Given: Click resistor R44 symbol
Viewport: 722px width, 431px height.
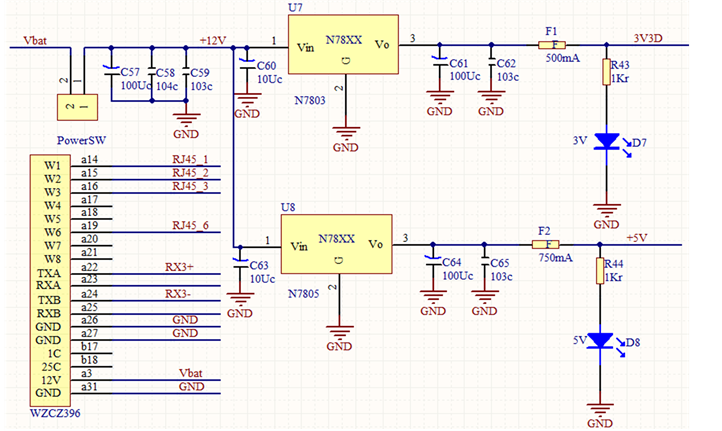Looking at the screenshot, I should [x=599, y=271].
